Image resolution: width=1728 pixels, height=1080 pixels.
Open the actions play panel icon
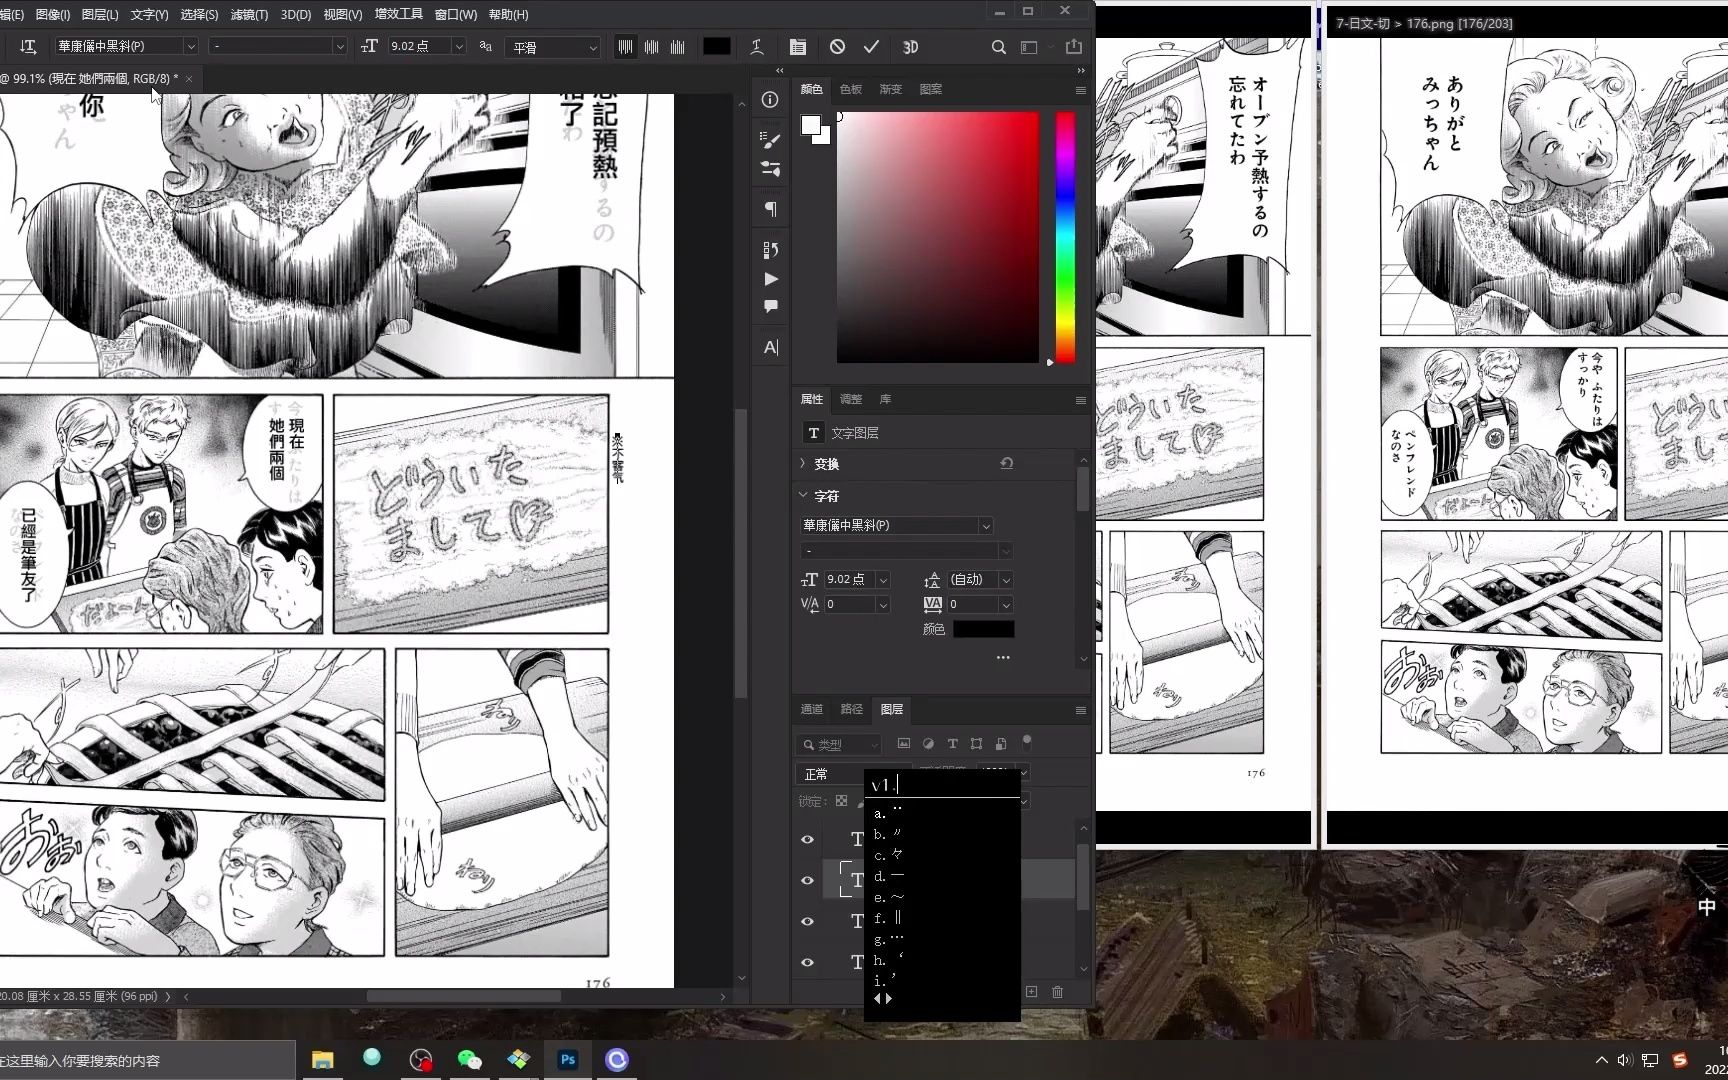pyautogui.click(x=770, y=279)
